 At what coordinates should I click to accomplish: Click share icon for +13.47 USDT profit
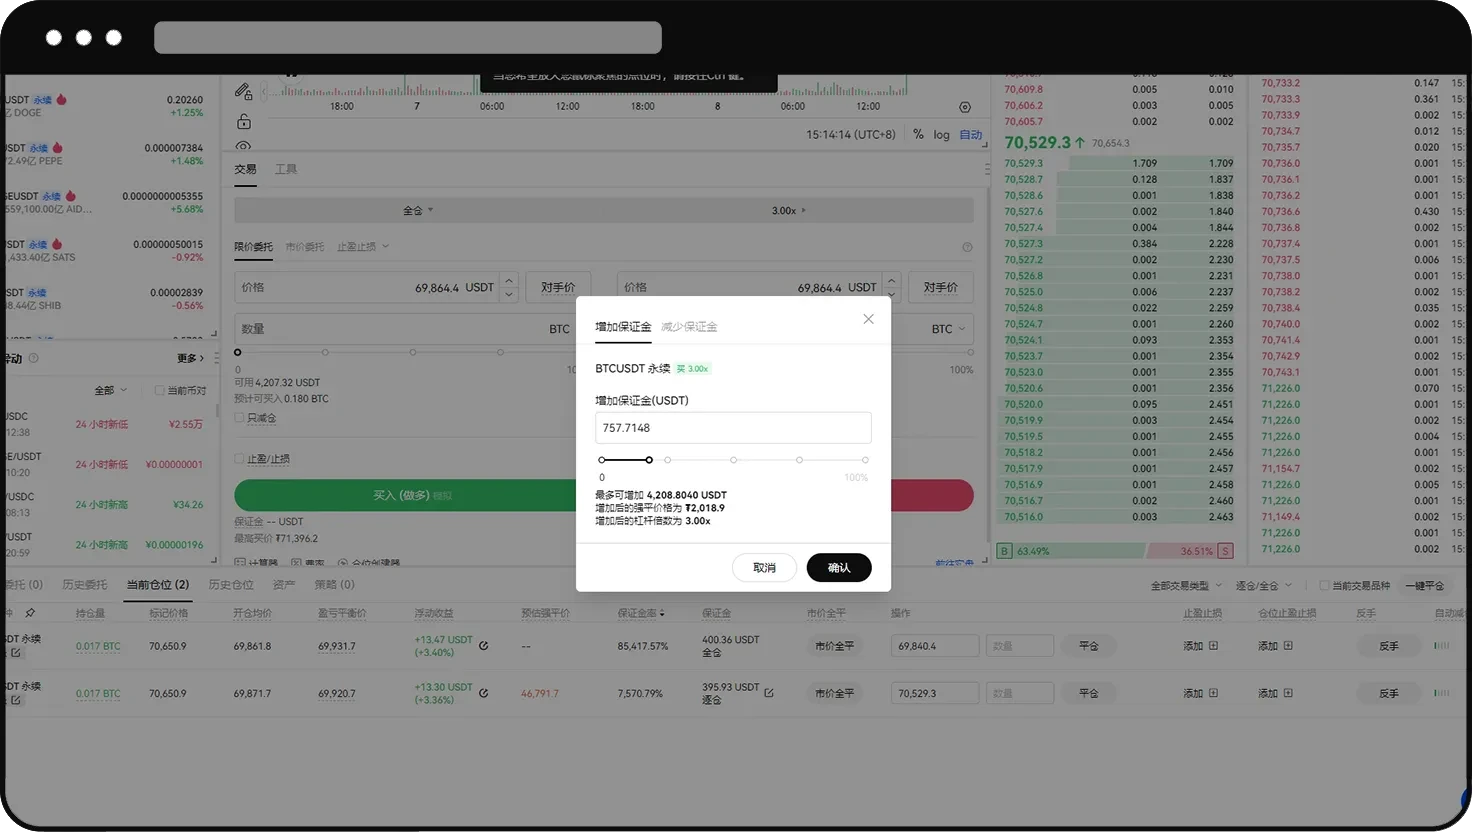(484, 646)
